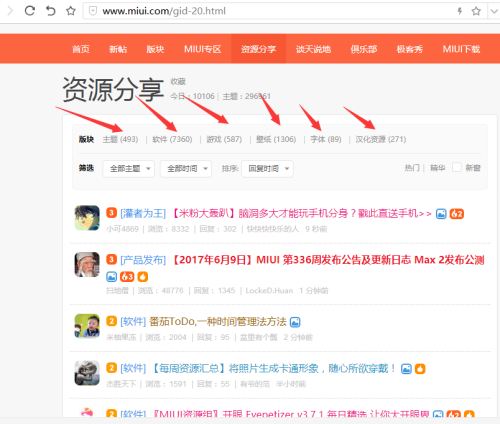Click the [软件] tag on 番茄ToDo post
Image resolution: width=500 pixels, height=424 pixels.
click(x=133, y=322)
